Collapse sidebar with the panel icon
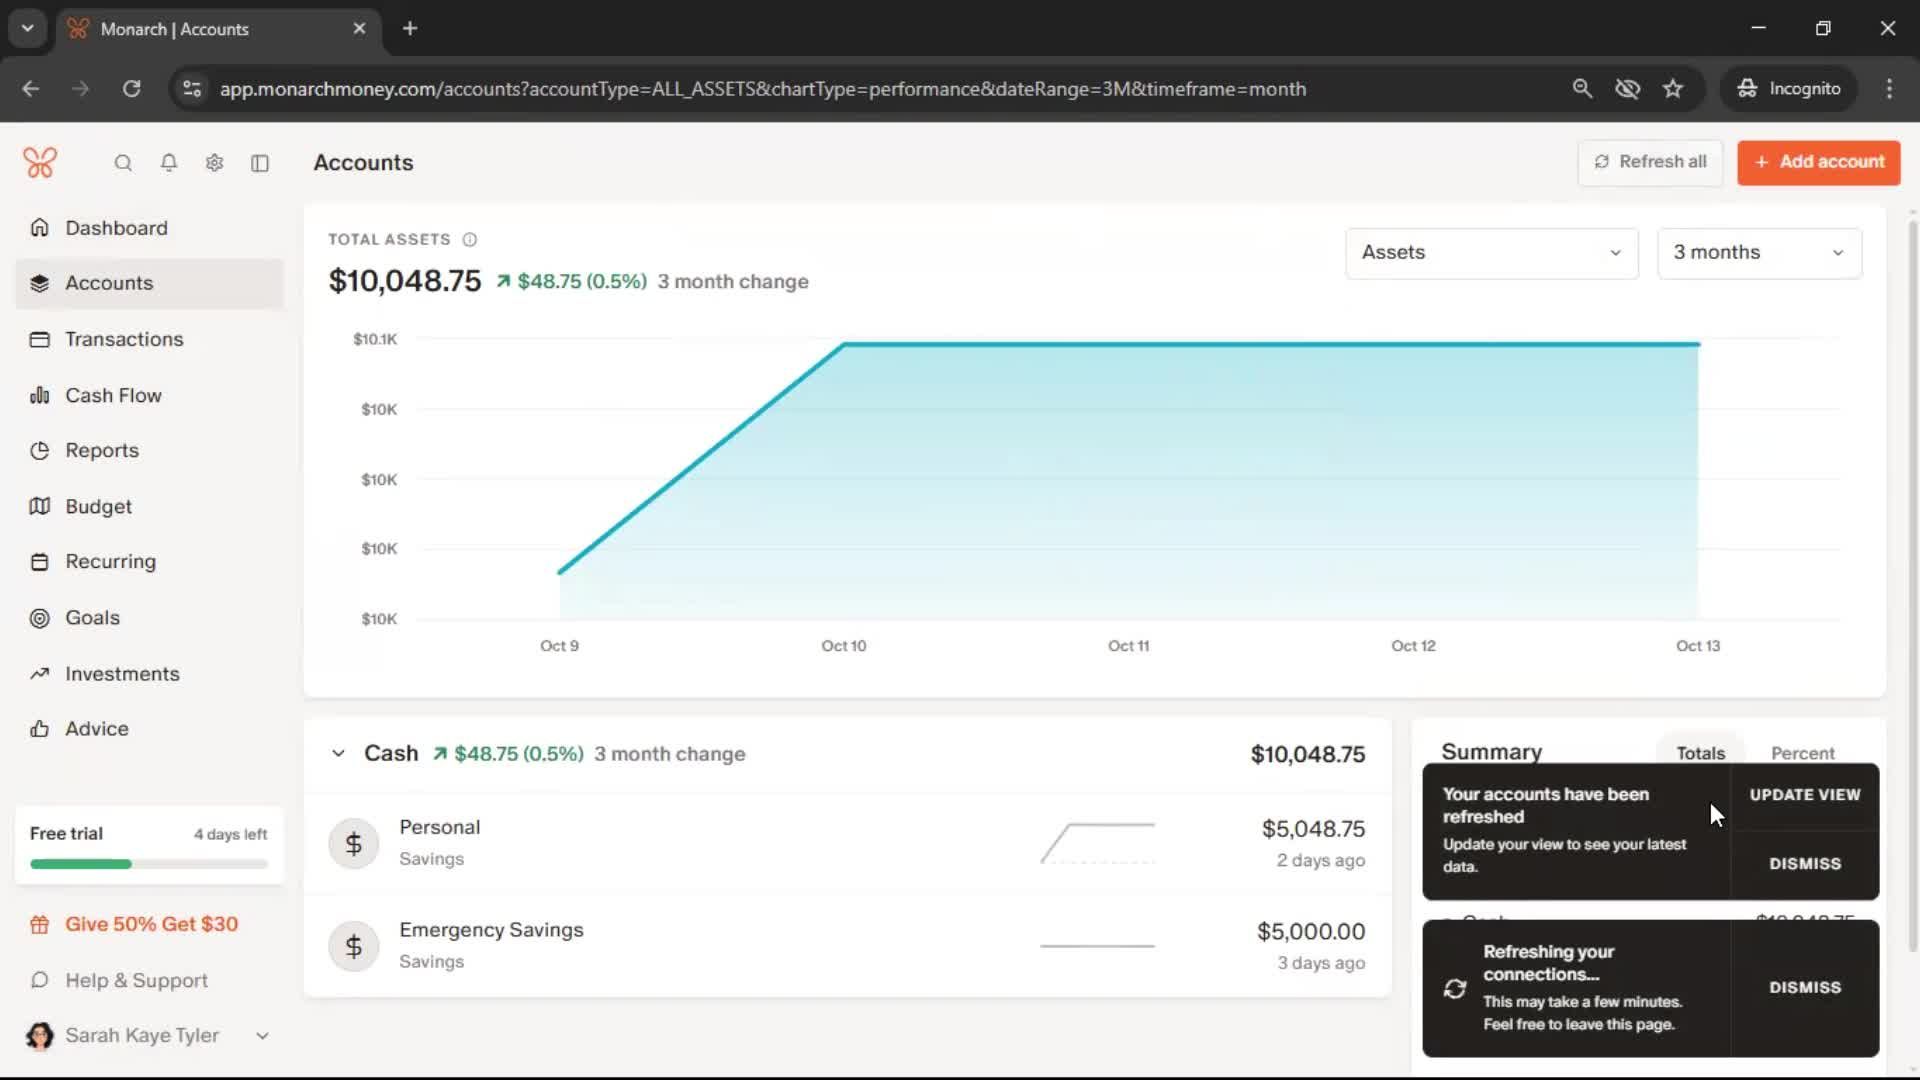This screenshot has width=1920, height=1080. [260, 163]
